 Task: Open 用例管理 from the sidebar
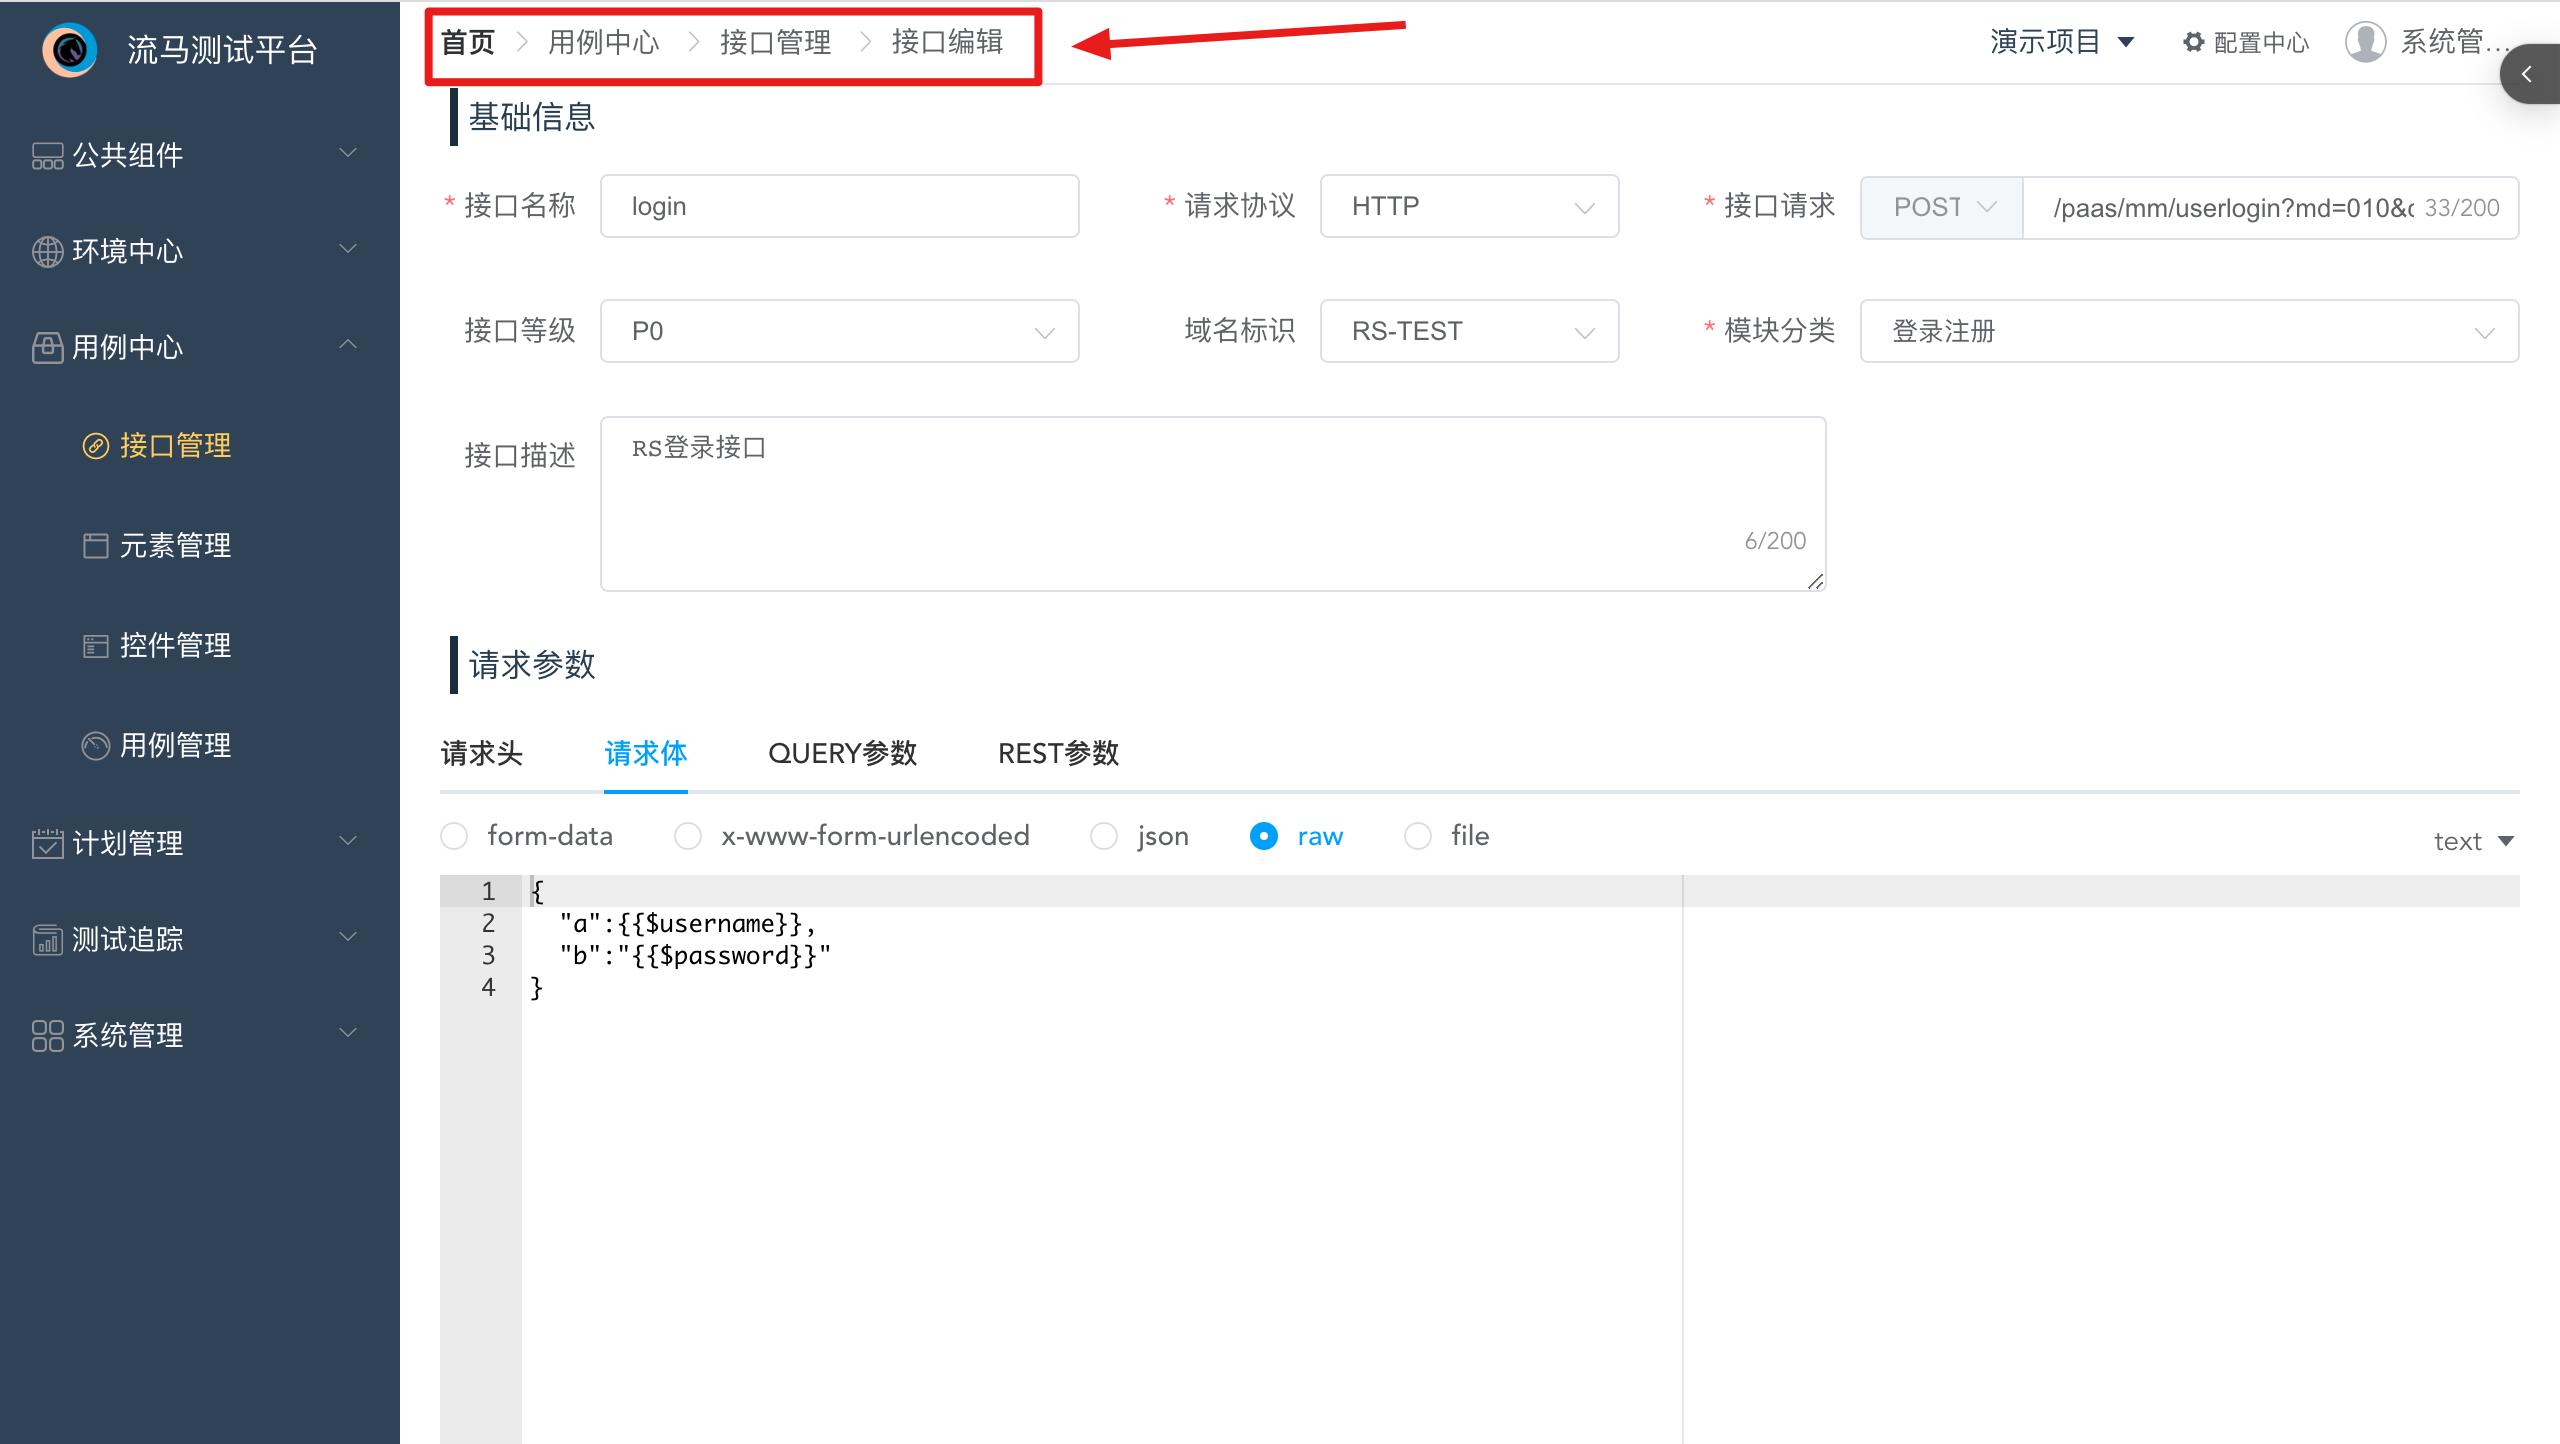click(x=177, y=745)
